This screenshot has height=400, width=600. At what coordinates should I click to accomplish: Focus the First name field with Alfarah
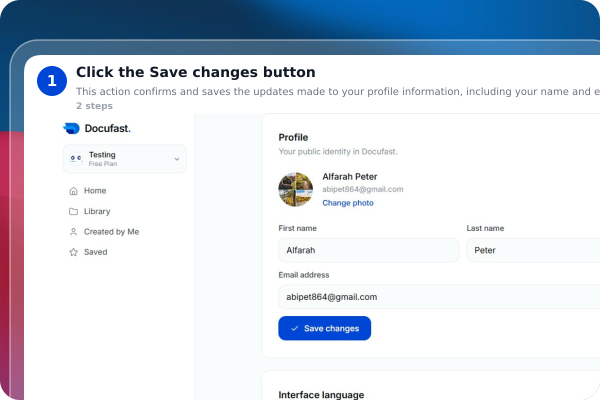pos(369,250)
